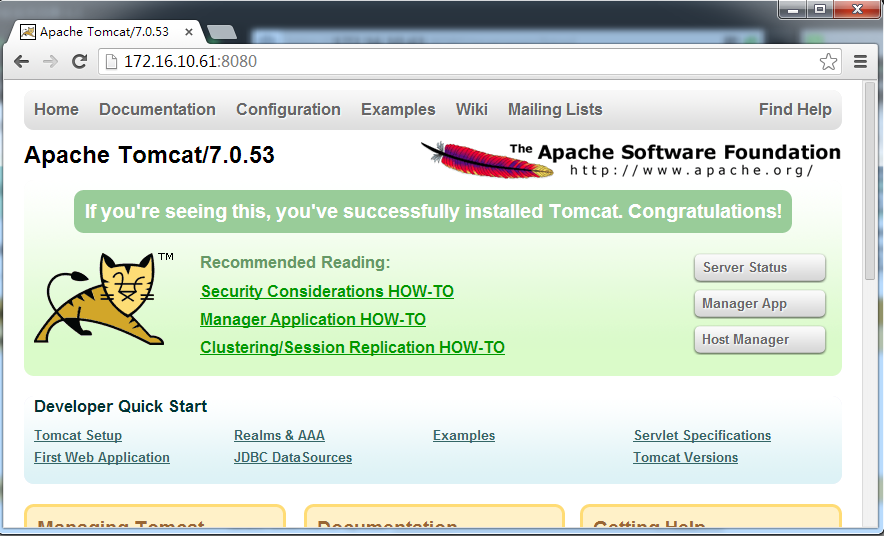Open the Chrome hamburger menu

(860, 61)
